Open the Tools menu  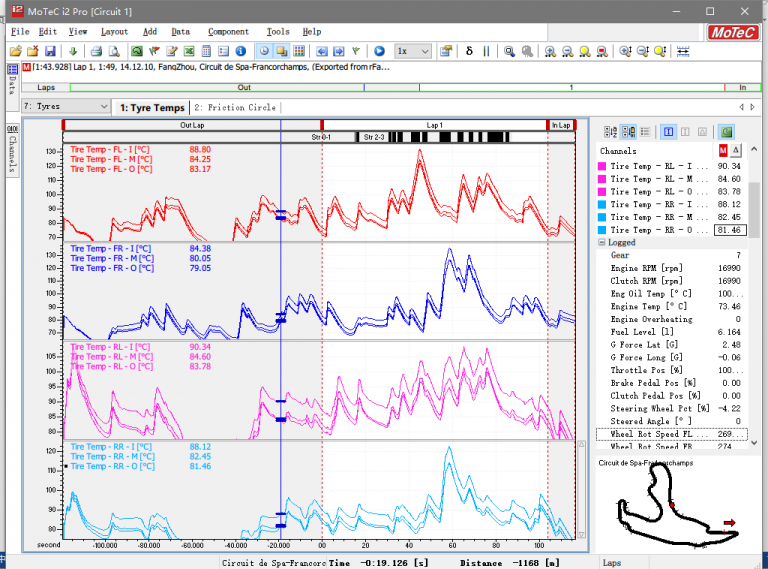278,32
